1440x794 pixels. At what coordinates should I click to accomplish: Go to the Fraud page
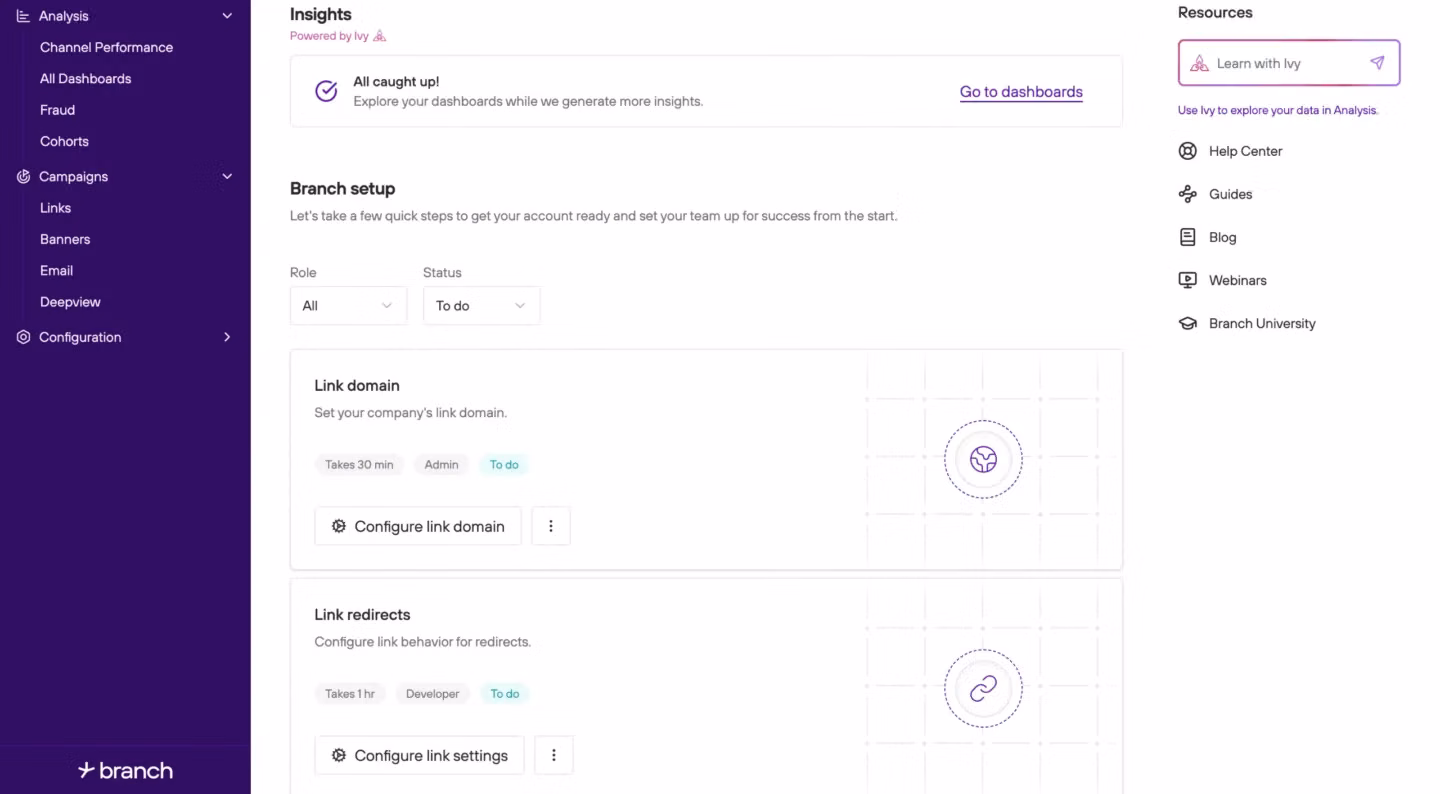pyautogui.click(x=57, y=110)
